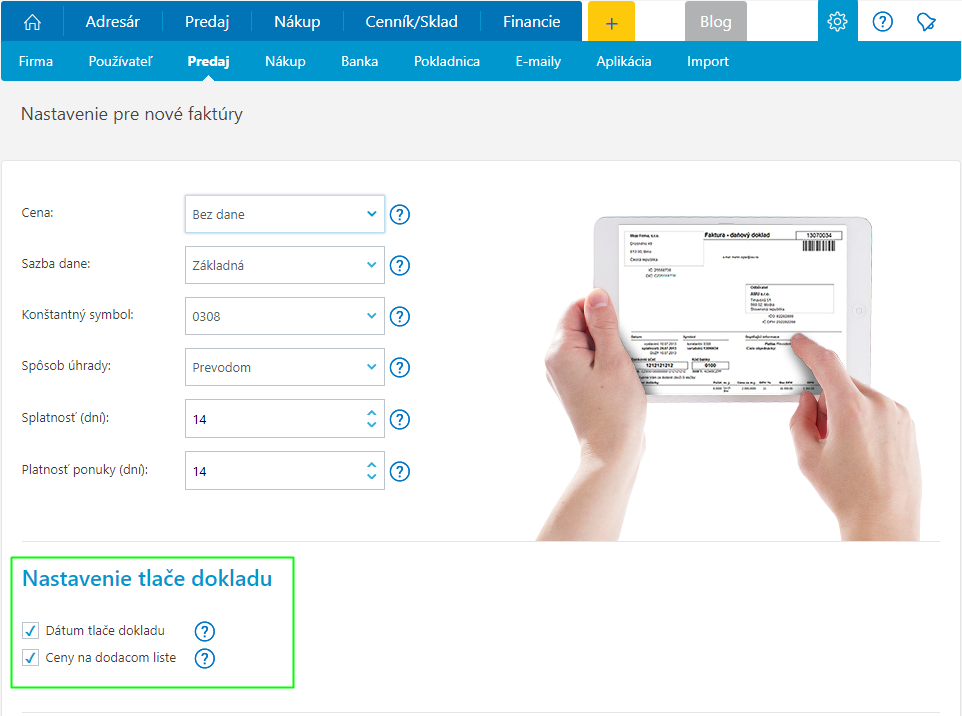The width and height of the screenshot is (962, 716).
Task: Switch to the E-maily settings tab
Action: [538, 61]
